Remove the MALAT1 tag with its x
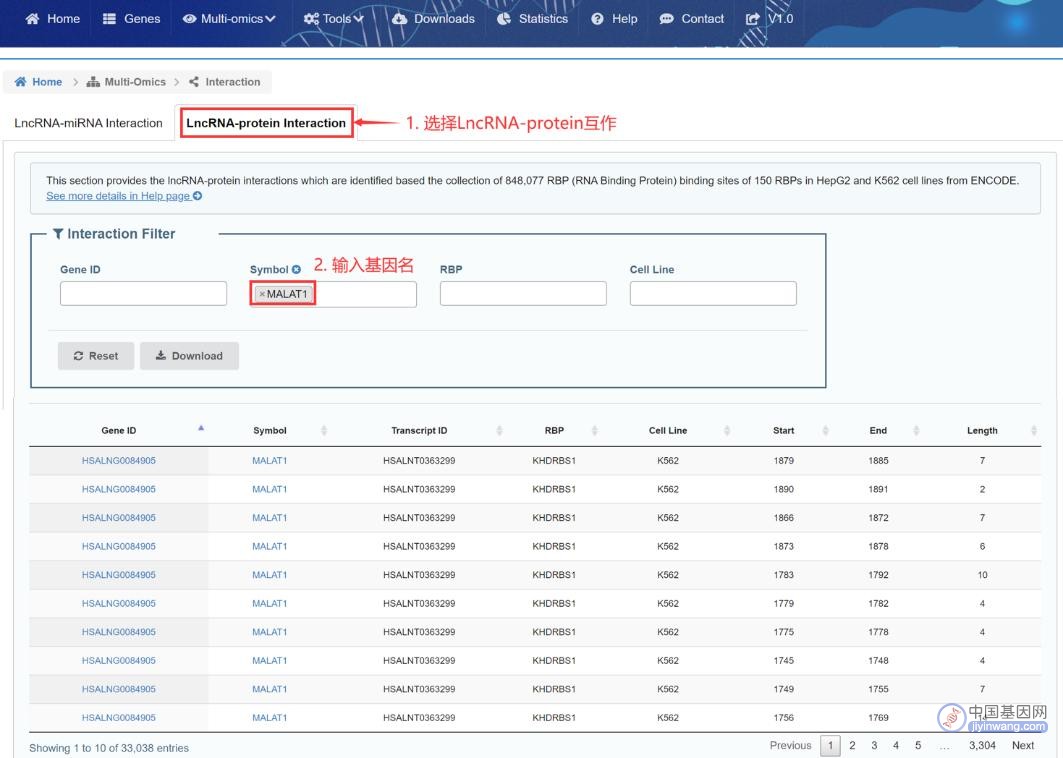 262,294
